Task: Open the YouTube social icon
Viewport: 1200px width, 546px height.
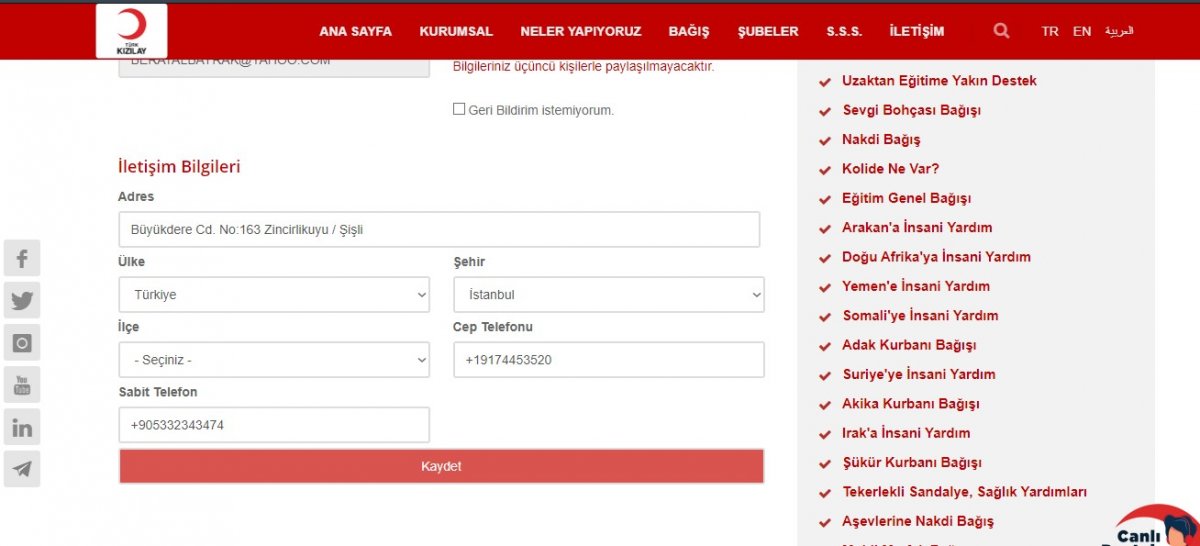Action: click(x=22, y=385)
